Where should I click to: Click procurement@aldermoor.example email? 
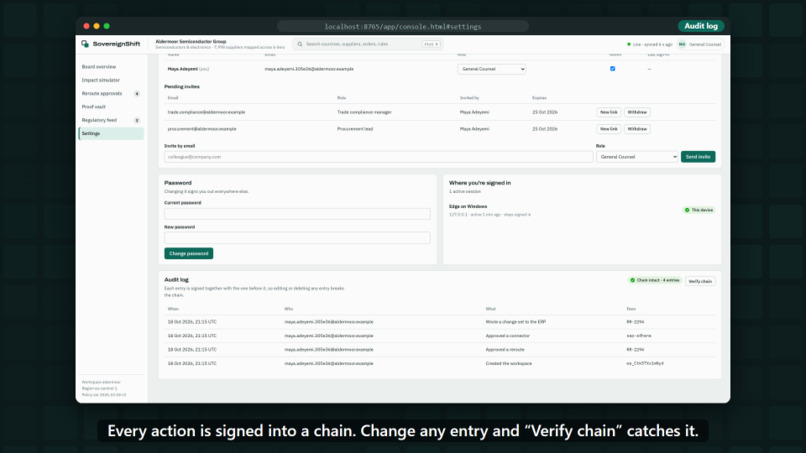pyautogui.click(x=202, y=129)
